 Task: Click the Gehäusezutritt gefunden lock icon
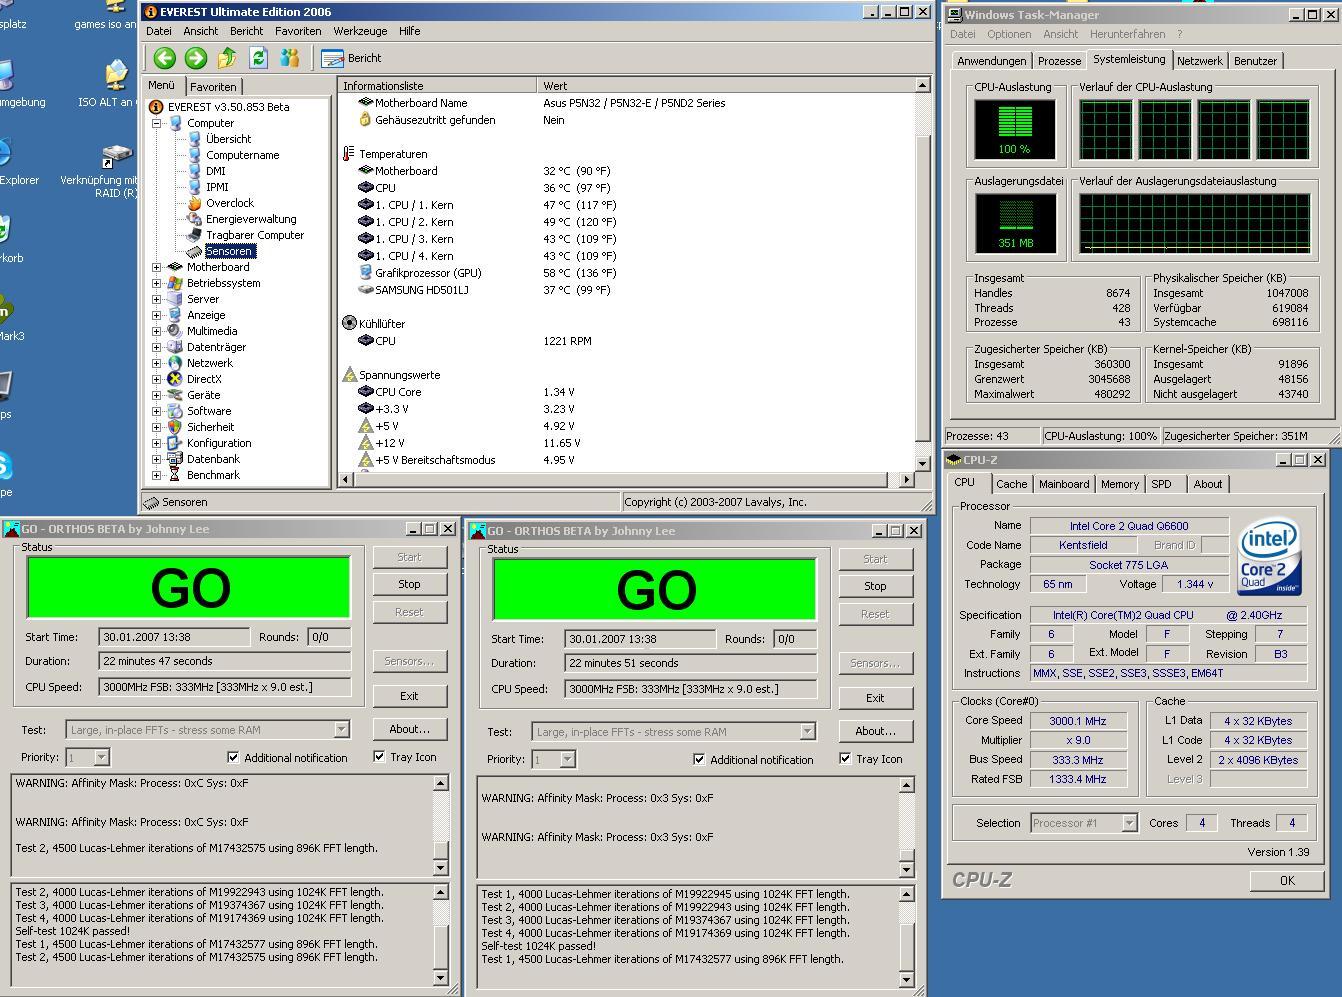click(365, 120)
